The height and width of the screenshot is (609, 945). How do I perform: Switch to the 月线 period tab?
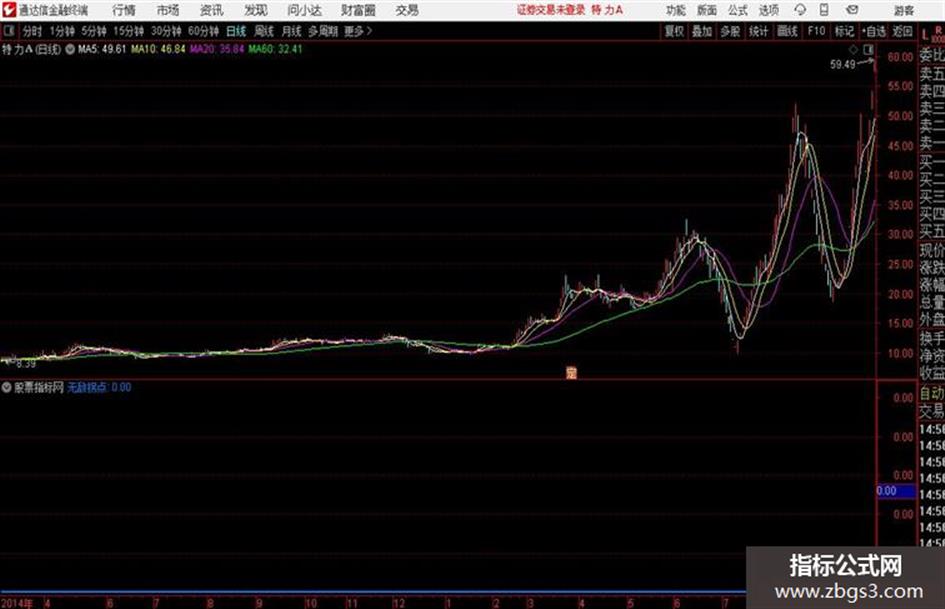[292, 31]
